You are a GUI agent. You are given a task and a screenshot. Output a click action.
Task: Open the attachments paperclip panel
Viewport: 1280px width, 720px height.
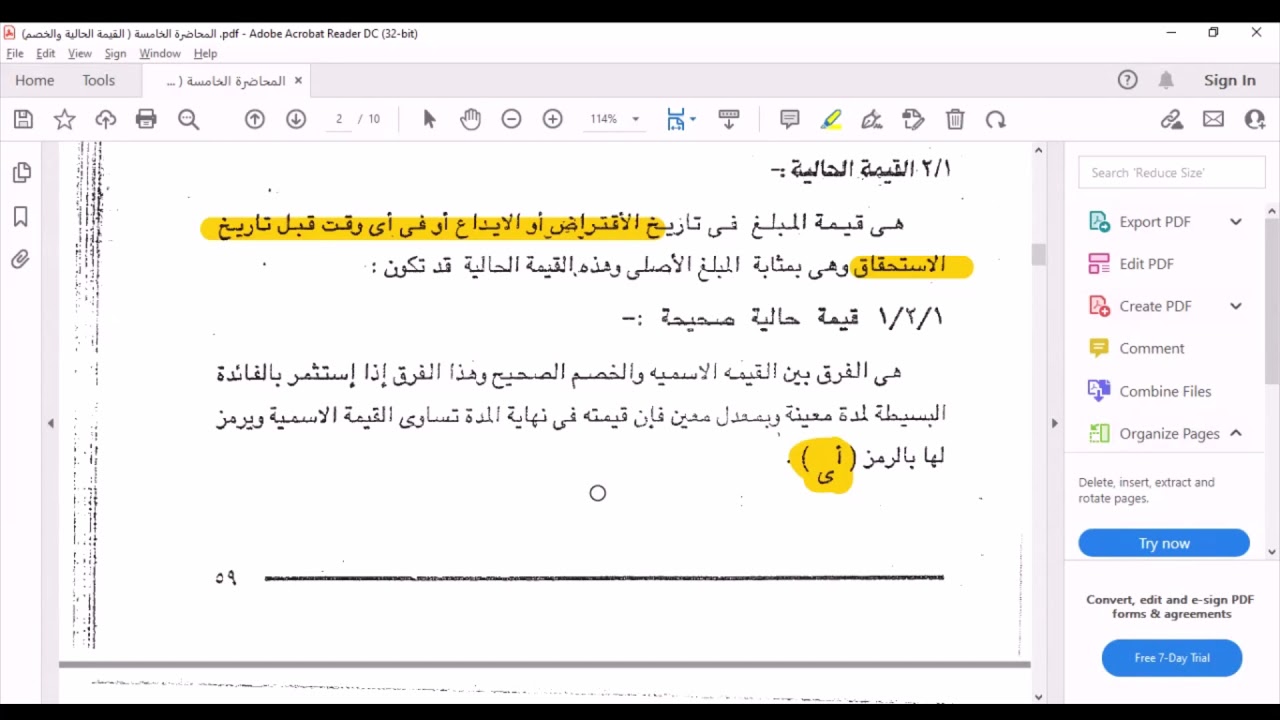point(21,260)
